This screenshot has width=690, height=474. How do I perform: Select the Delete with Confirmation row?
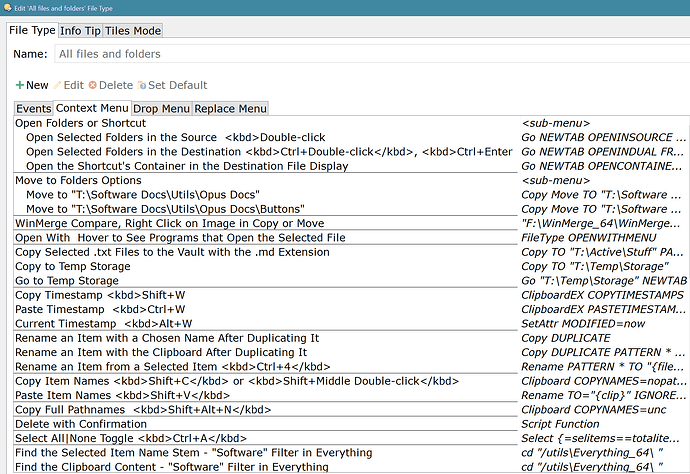point(352,424)
